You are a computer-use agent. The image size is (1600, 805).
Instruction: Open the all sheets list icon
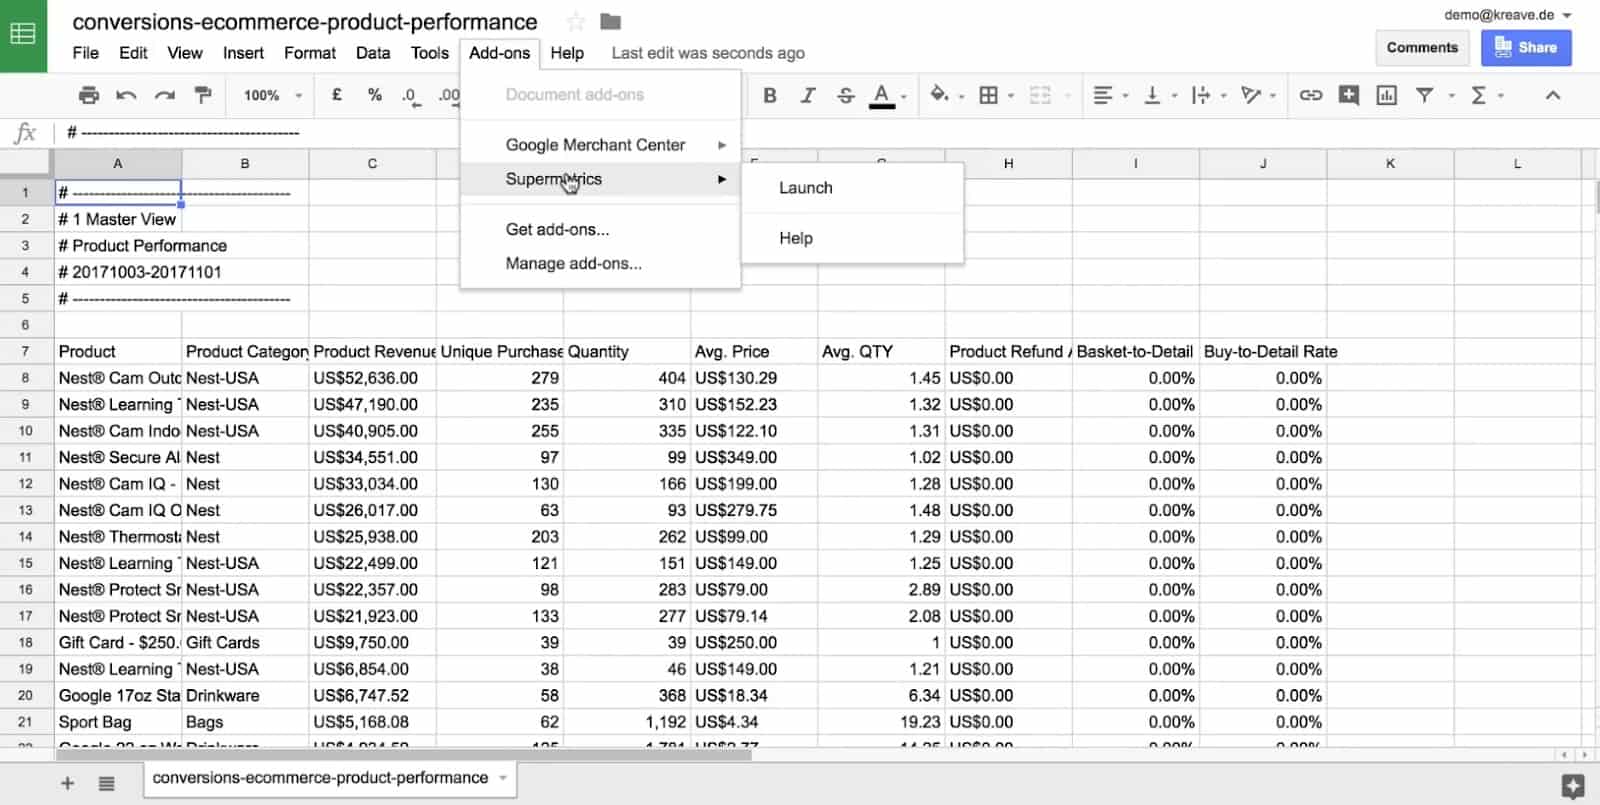point(107,783)
